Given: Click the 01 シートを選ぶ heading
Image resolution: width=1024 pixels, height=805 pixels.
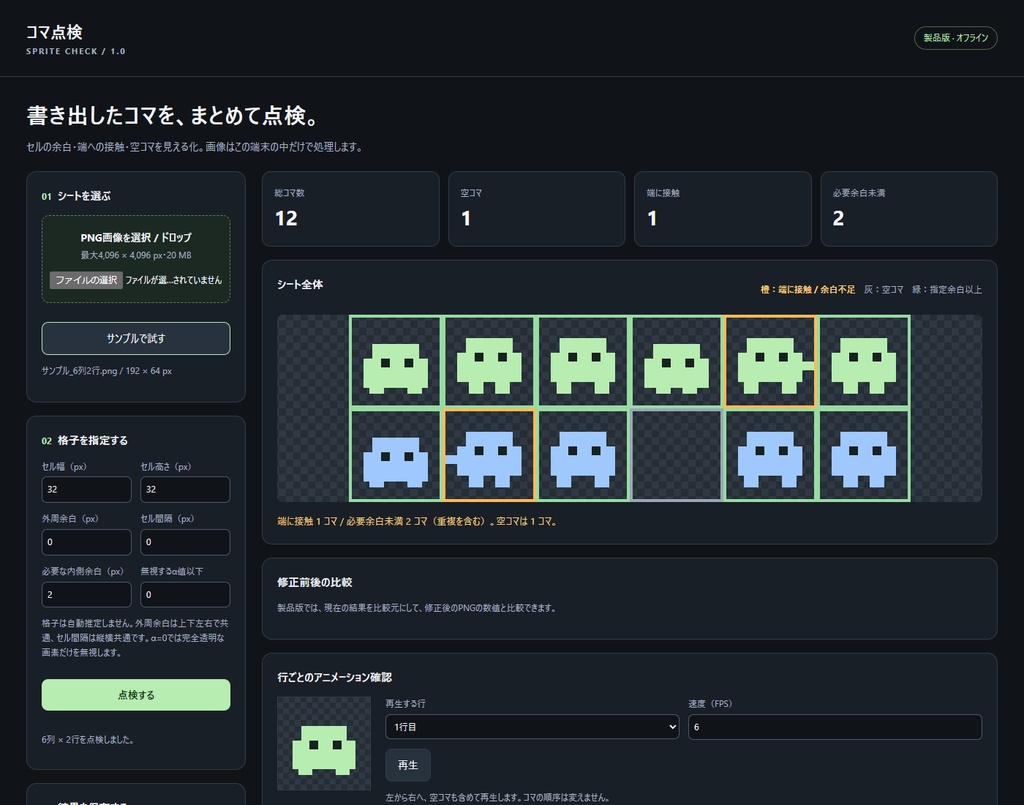Looking at the screenshot, I should pyautogui.click(x=76, y=196).
